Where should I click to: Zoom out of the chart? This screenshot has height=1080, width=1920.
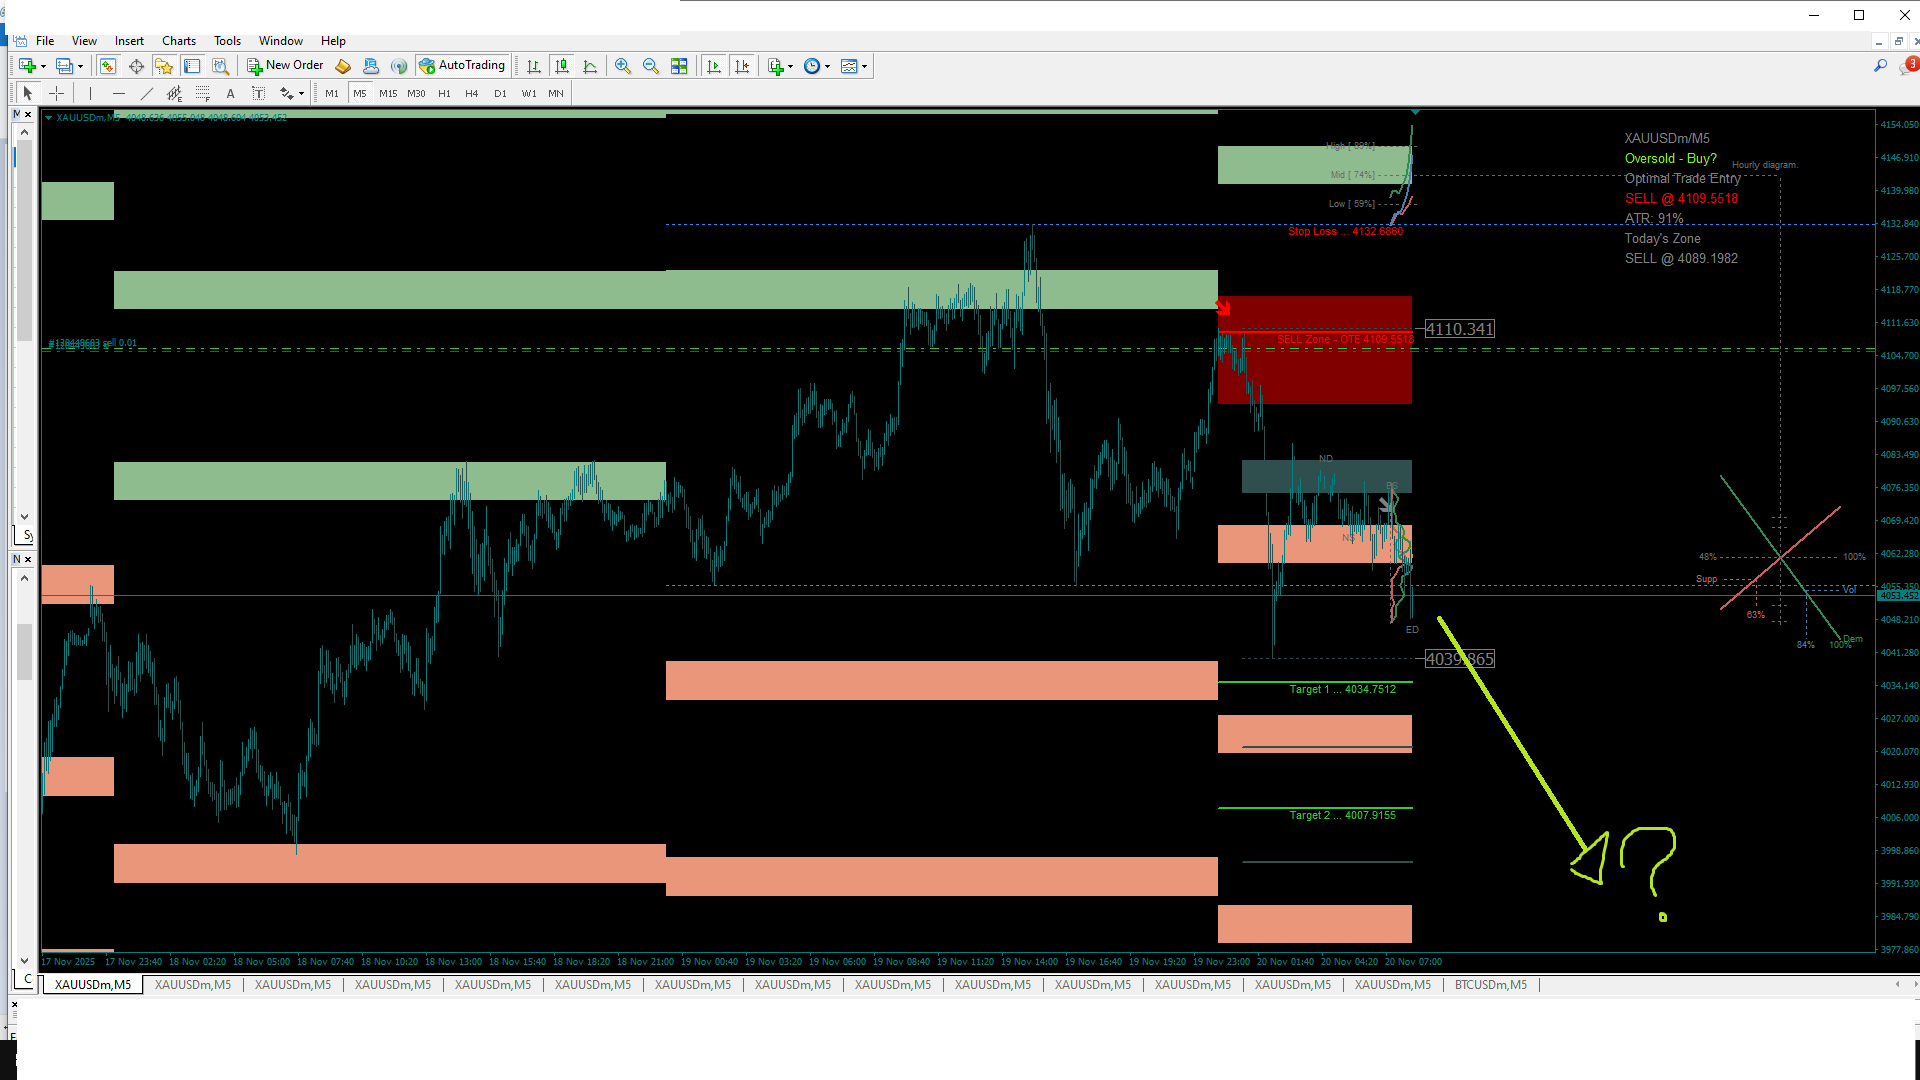coord(651,66)
